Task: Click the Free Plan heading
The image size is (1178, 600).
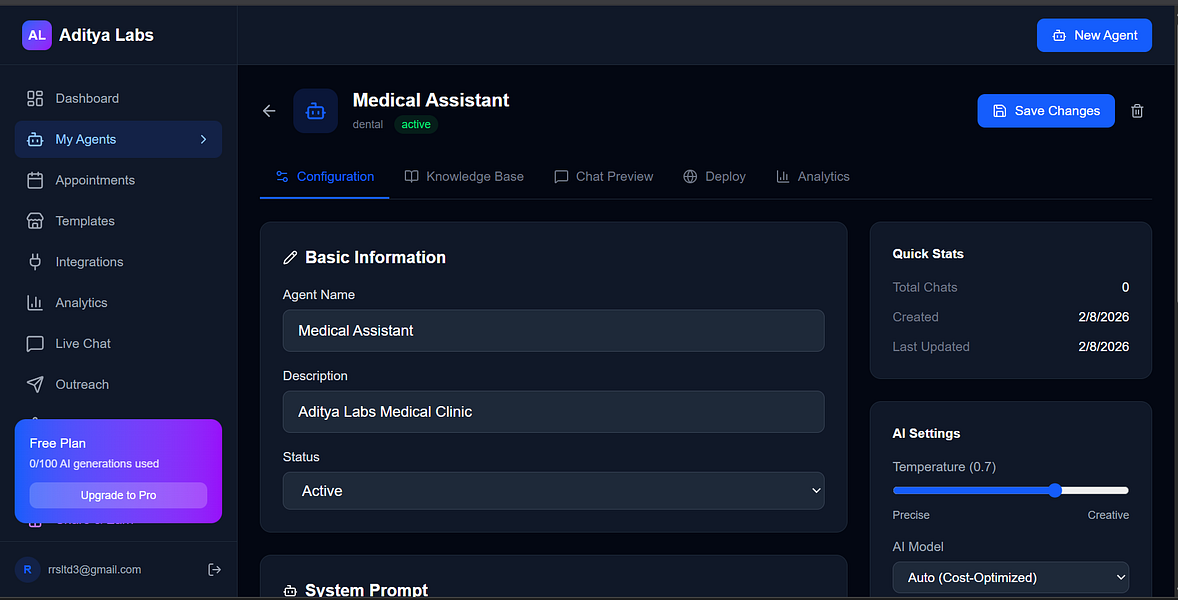Action: pos(58,444)
